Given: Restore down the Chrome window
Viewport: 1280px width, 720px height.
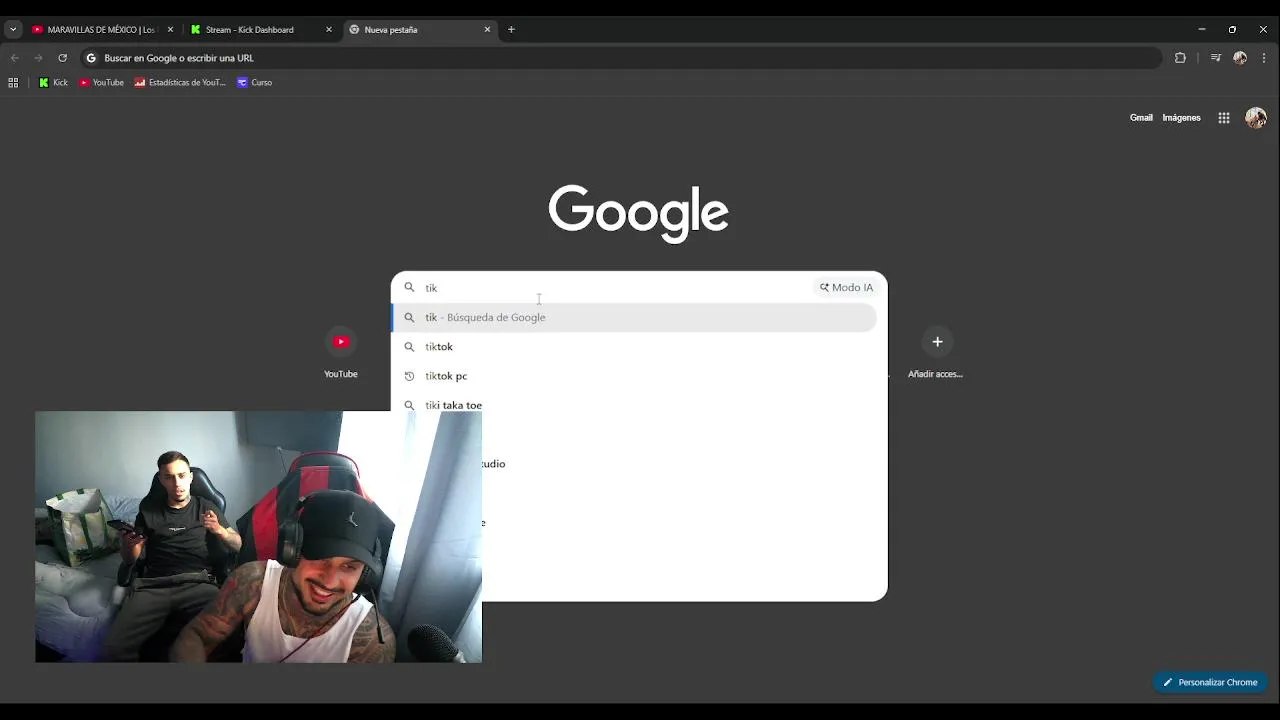Looking at the screenshot, I should (x=1232, y=30).
